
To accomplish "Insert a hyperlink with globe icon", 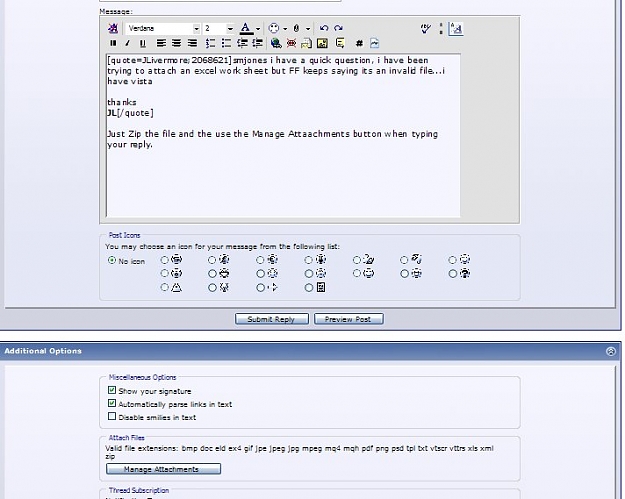I will pos(276,43).
